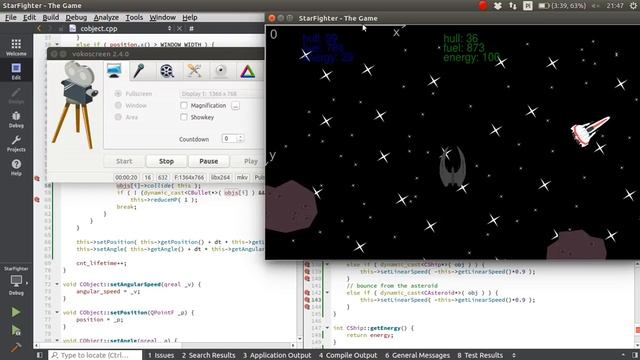Collapse the getEnergy function fold arrow
This screenshot has height=360, width=640.
(327, 328)
